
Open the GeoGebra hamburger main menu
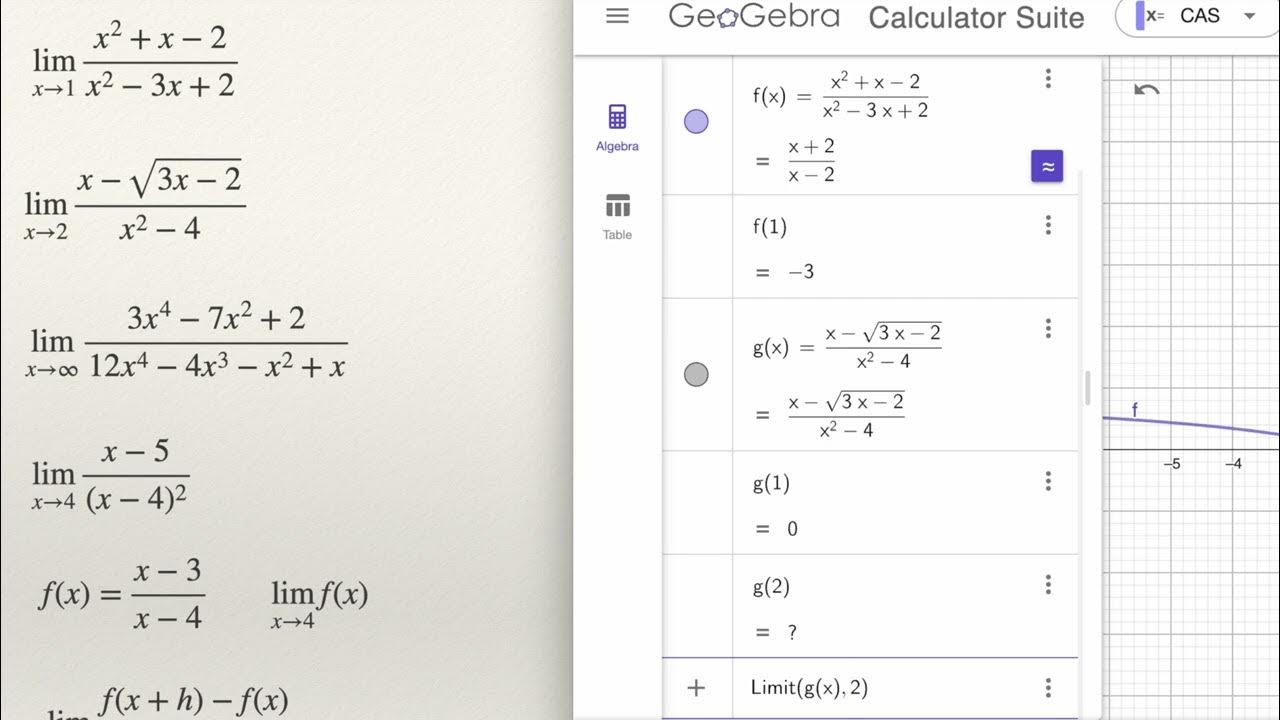click(618, 16)
